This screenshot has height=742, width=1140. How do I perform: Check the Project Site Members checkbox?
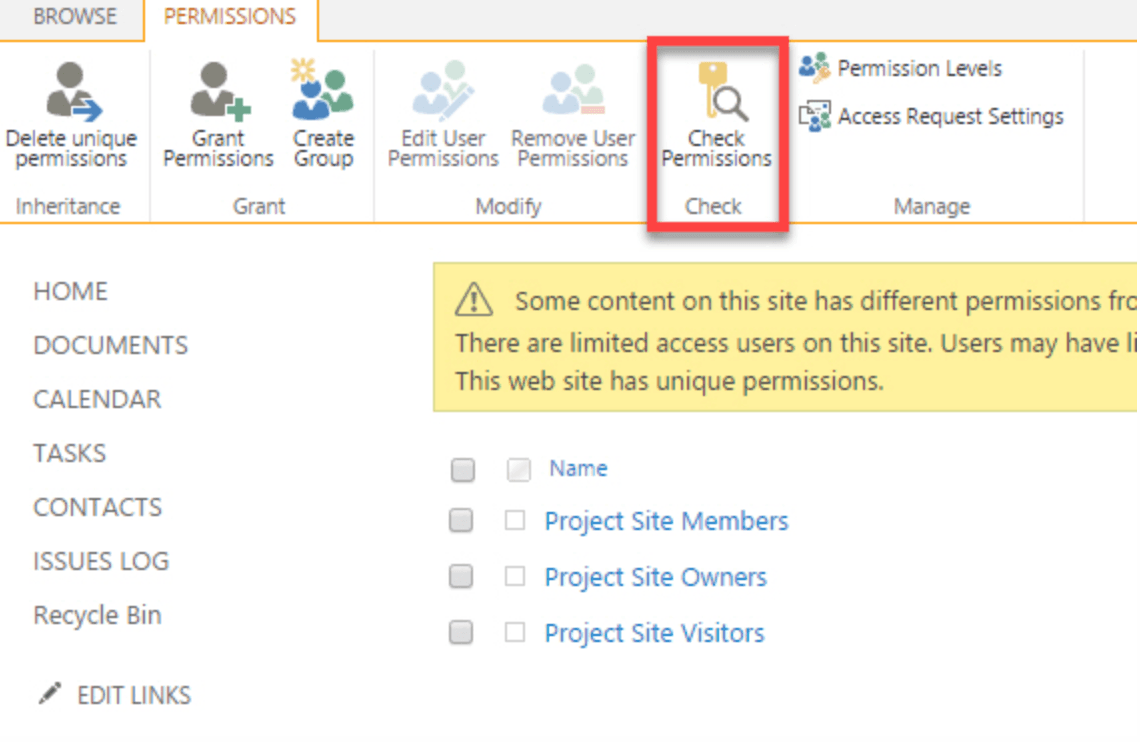pos(515,520)
